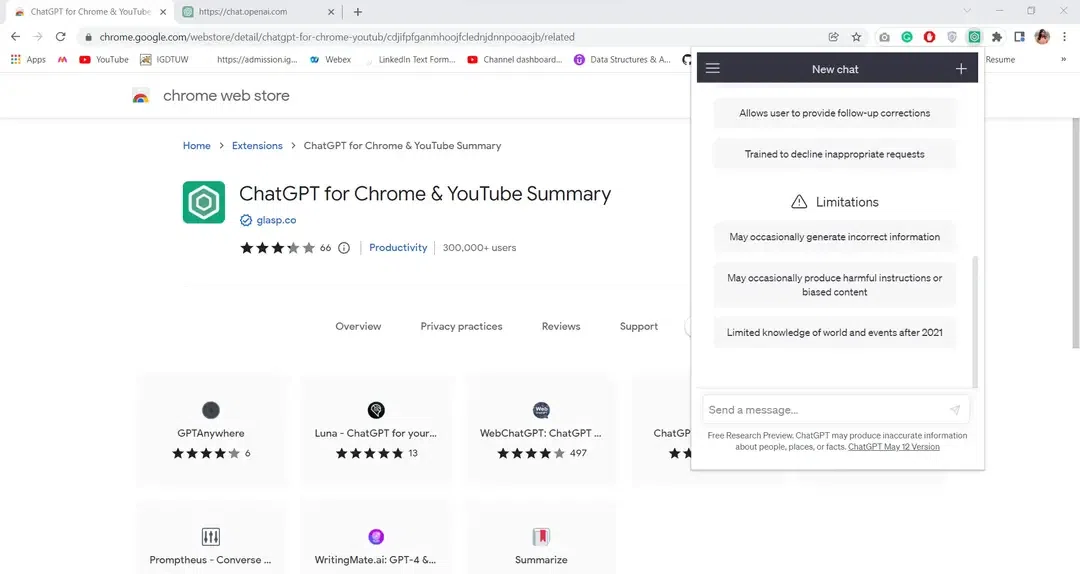
Task: Click the address bar URL
Action: click(337, 37)
